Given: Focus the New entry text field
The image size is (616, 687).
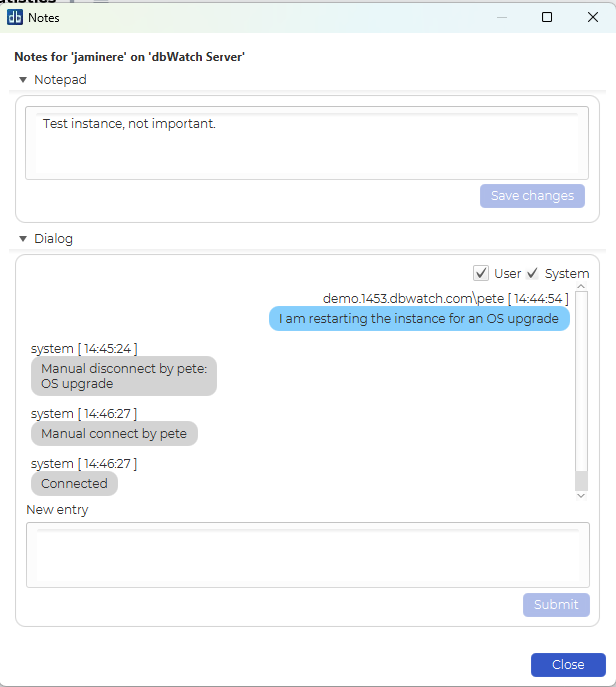Looking at the screenshot, I should click(x=307, y=555).
